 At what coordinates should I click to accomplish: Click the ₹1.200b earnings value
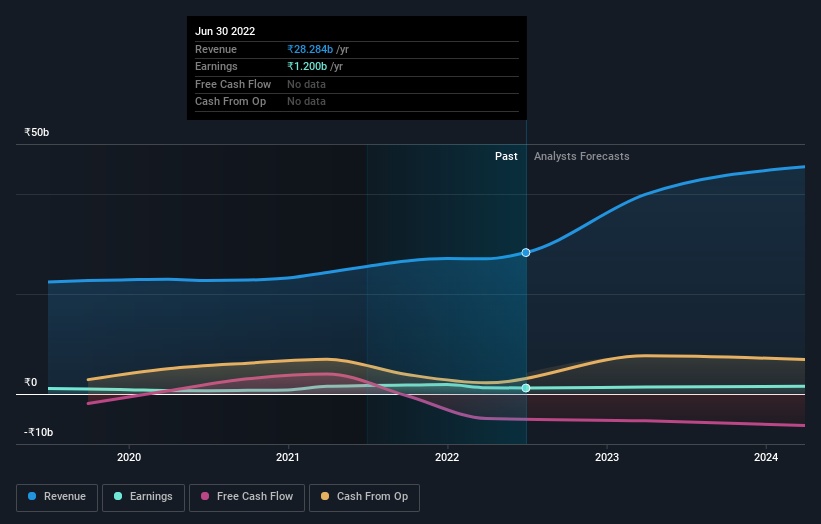point(307,66)
